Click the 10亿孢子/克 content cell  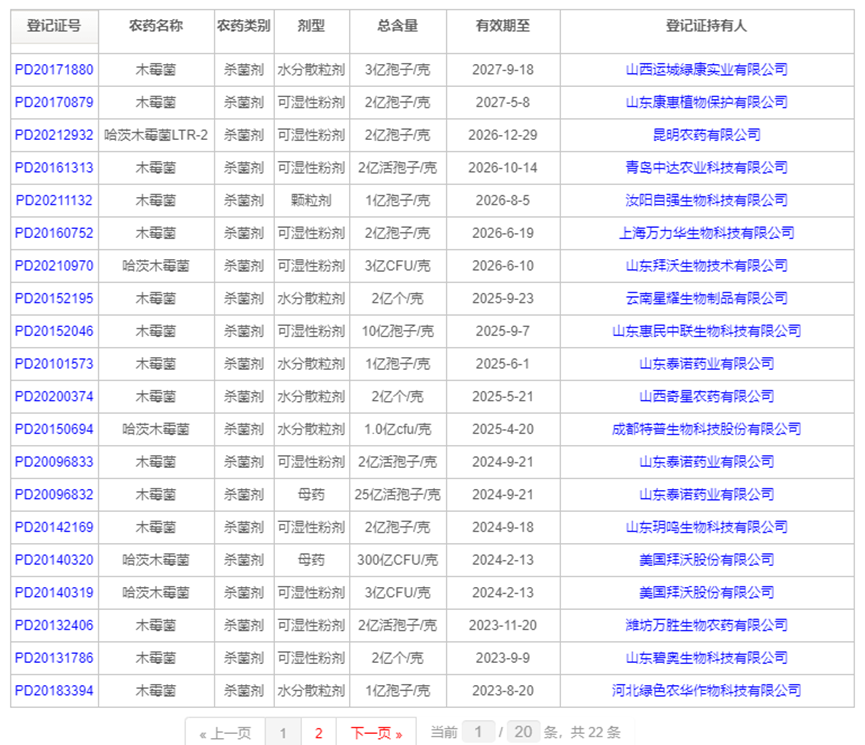(x=398, y=331)
